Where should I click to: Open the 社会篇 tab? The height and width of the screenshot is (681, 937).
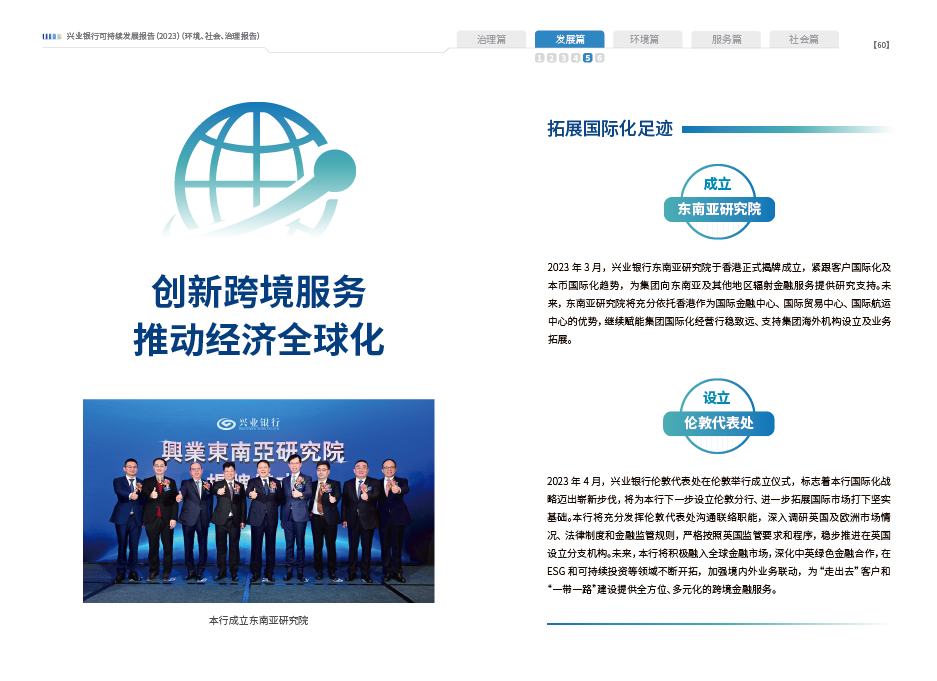[x=803, y=40]
